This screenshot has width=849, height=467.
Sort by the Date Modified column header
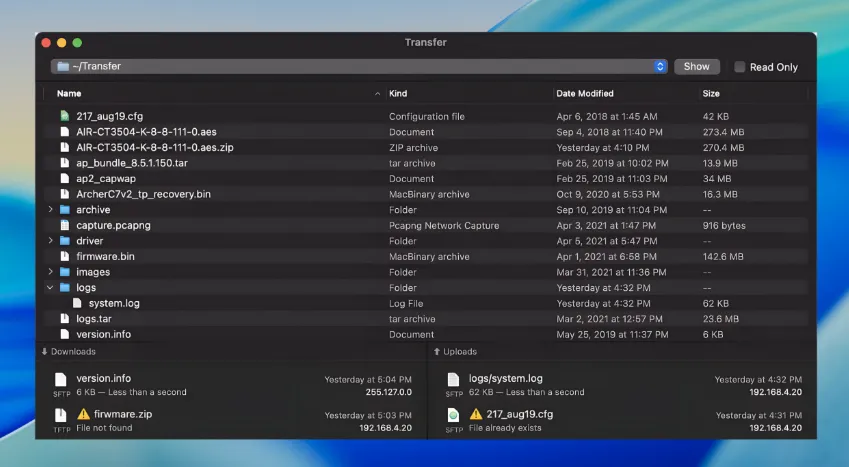pos(585,94)
